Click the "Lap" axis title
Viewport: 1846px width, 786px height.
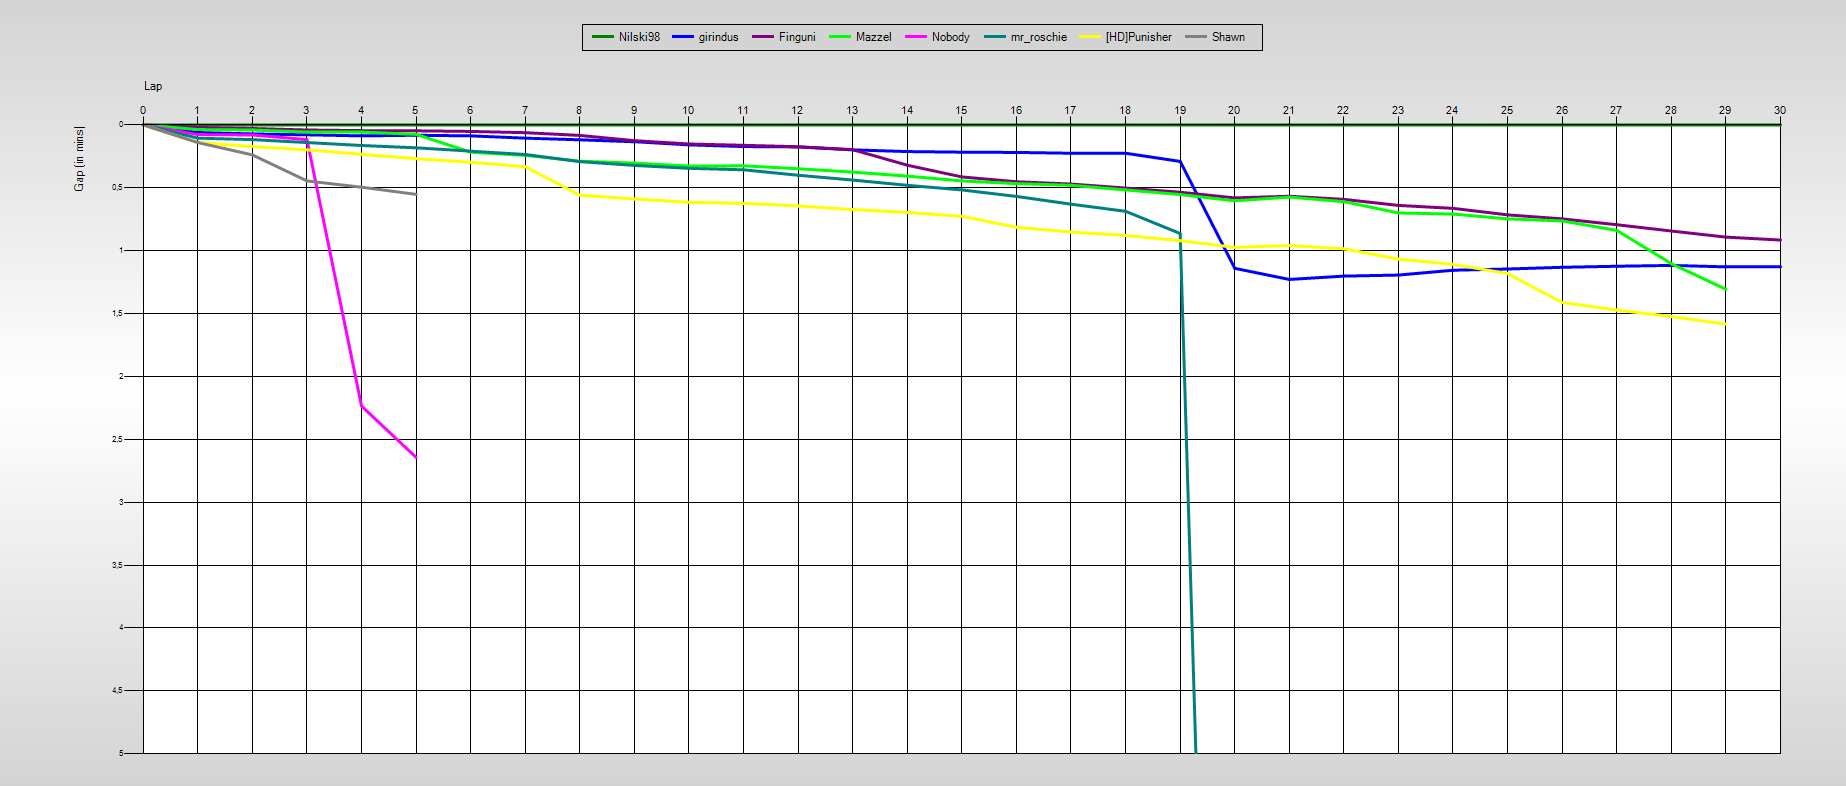coord(153,86)
